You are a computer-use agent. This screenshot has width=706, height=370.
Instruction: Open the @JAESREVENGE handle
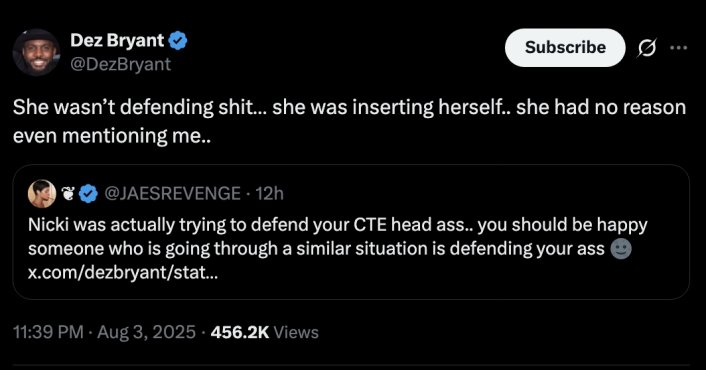point(172,194)
